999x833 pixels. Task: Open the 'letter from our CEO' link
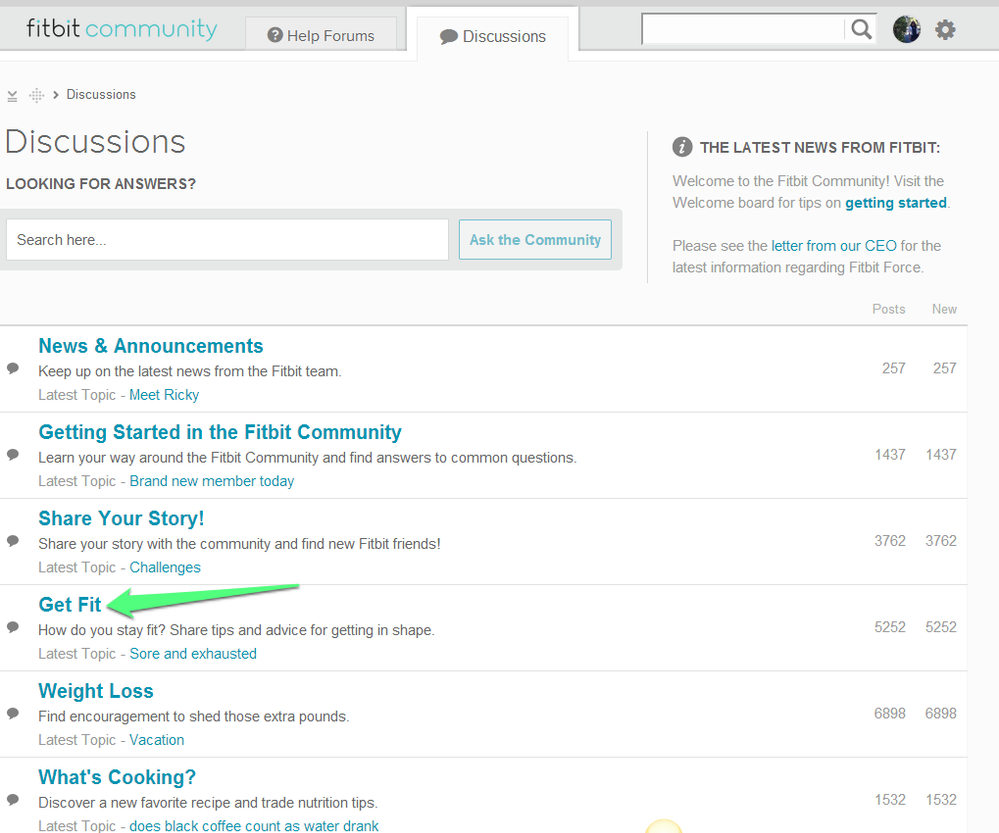coord(834,246)
